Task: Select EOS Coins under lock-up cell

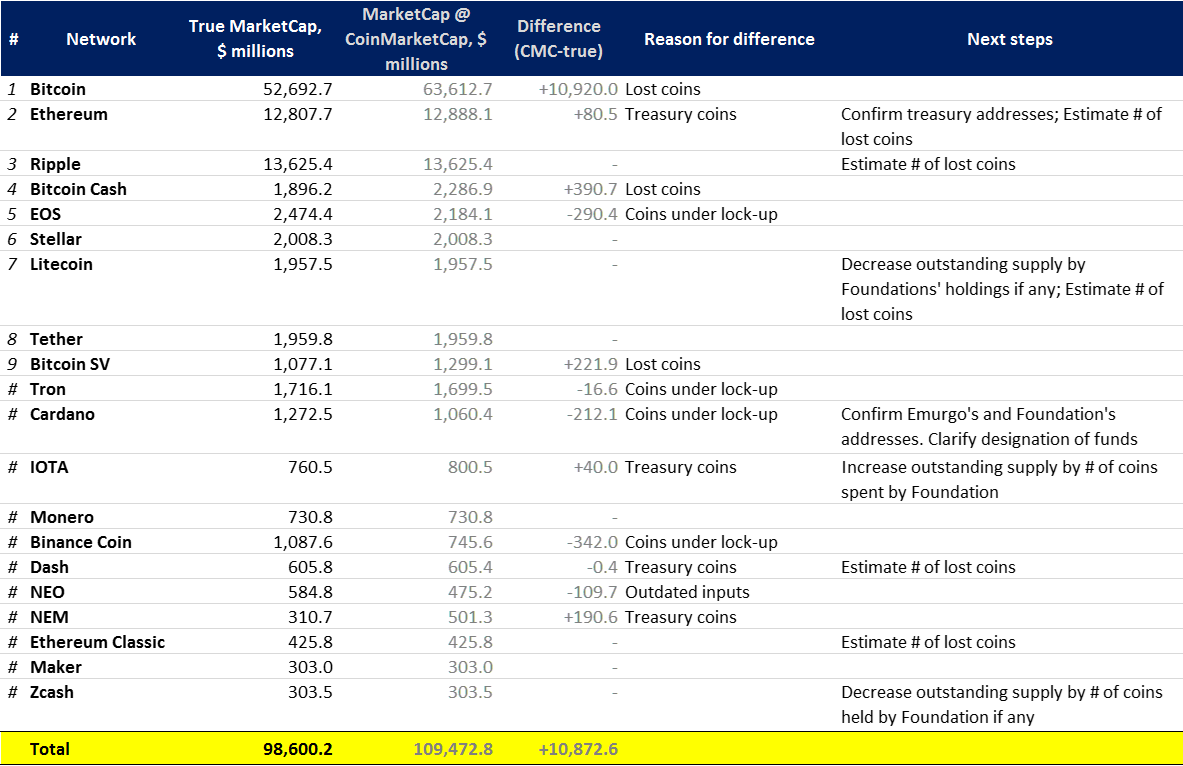Action: [701, 214]
